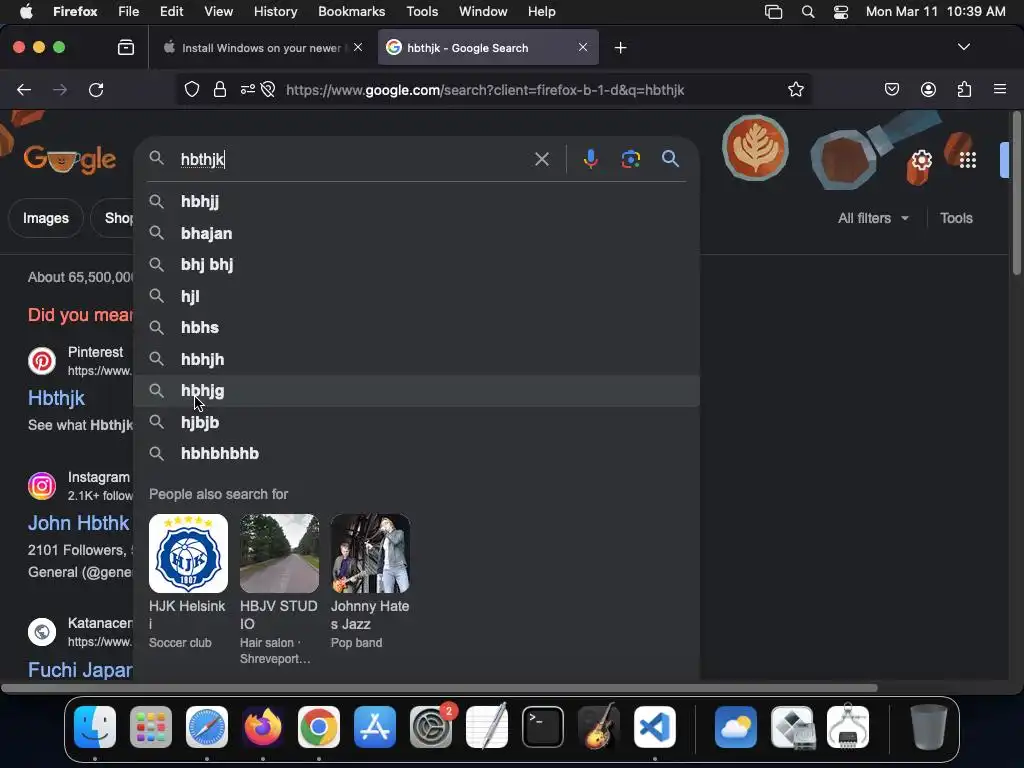Click the Google doodle logo

coord(69,159)
